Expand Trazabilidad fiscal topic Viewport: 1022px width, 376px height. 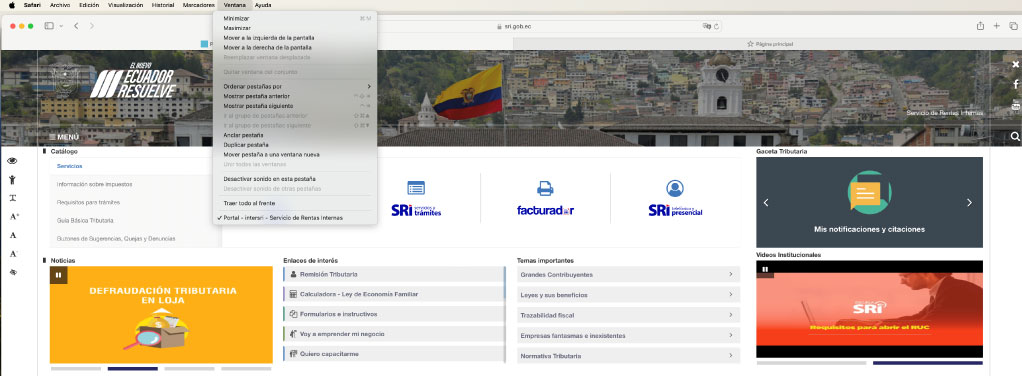pyautogui.click(x=628, y=315)
